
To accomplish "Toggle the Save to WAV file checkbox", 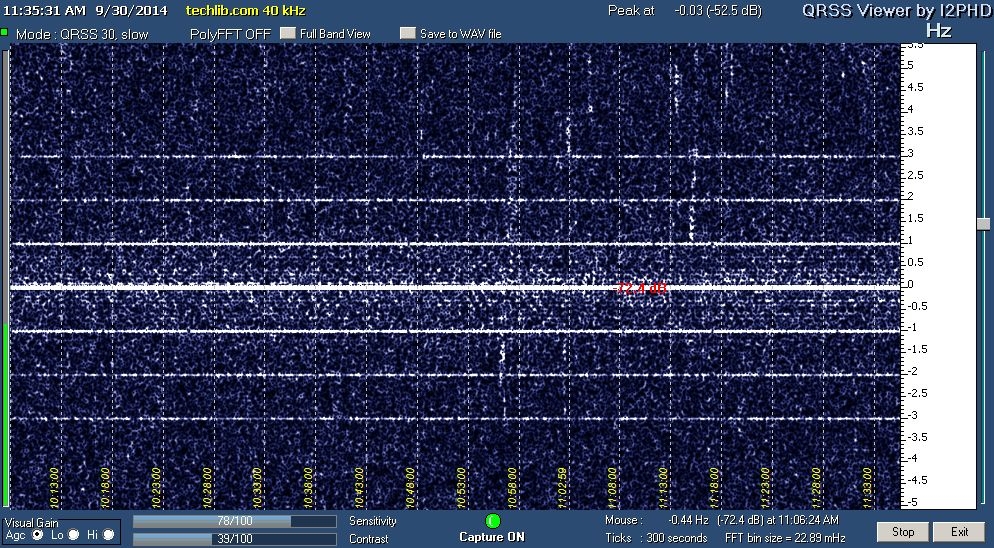I will (x=407, y=33).
